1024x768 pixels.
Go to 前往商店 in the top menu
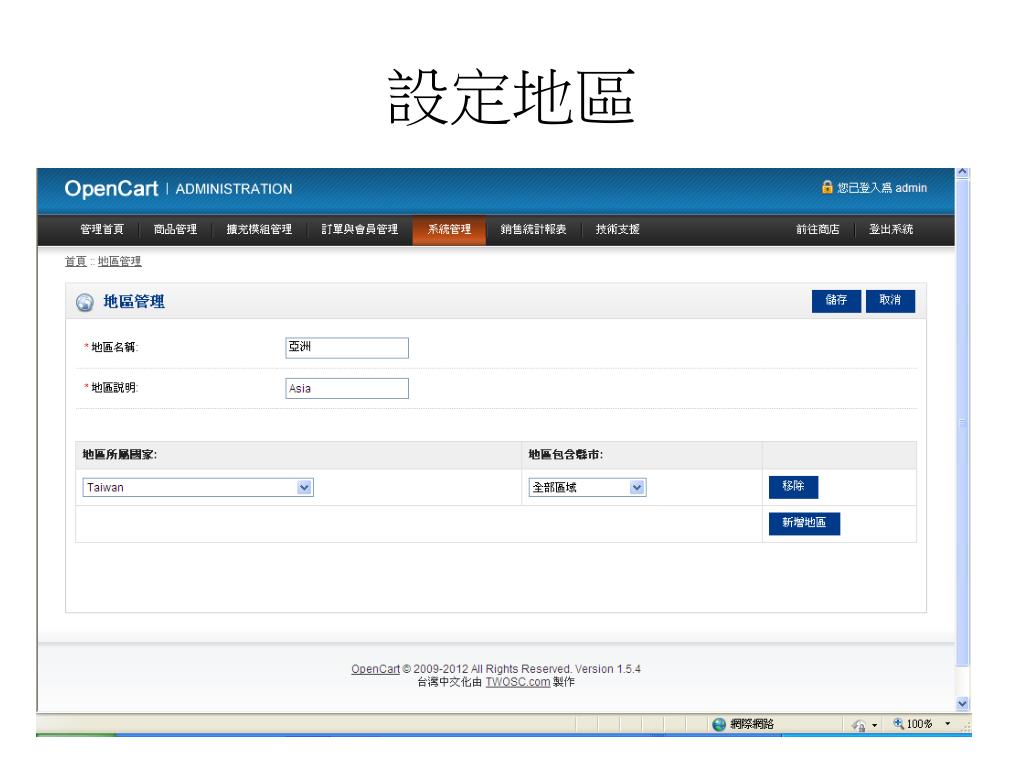[x=818, y=229]
